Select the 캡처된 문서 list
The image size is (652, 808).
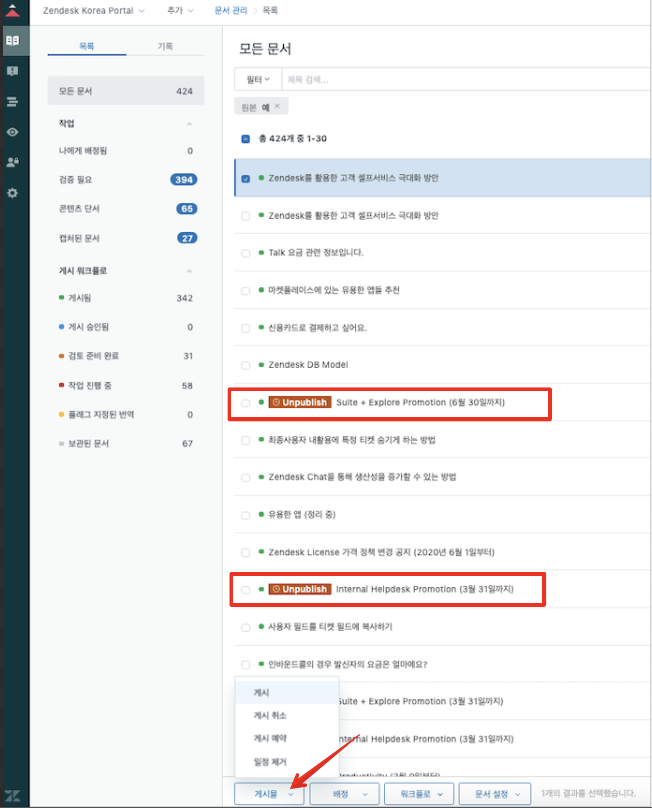click(x=126, y=238)
